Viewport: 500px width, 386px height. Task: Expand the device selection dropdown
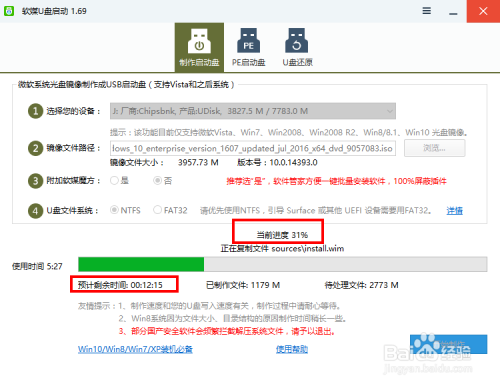click(x=253, y=111)
